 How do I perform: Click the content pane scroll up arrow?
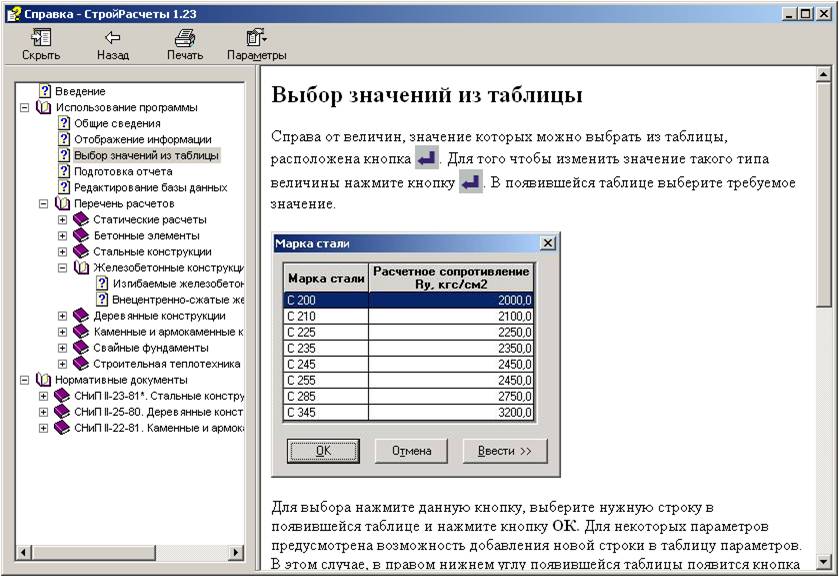[823, 75]
